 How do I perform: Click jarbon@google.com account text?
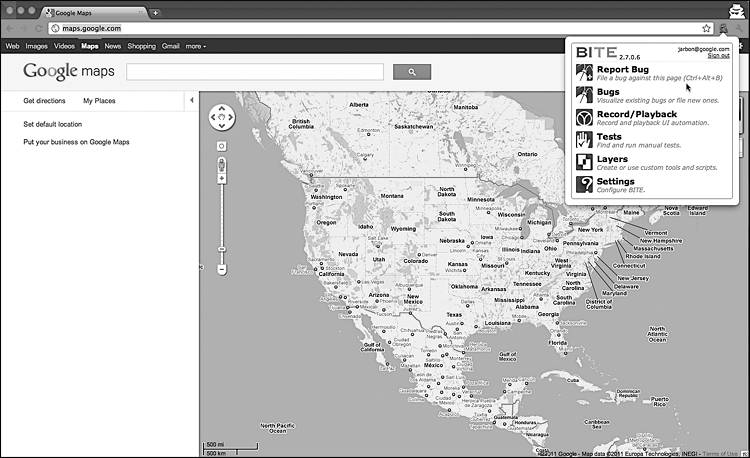pyautogui.click(x=704, y=49)
